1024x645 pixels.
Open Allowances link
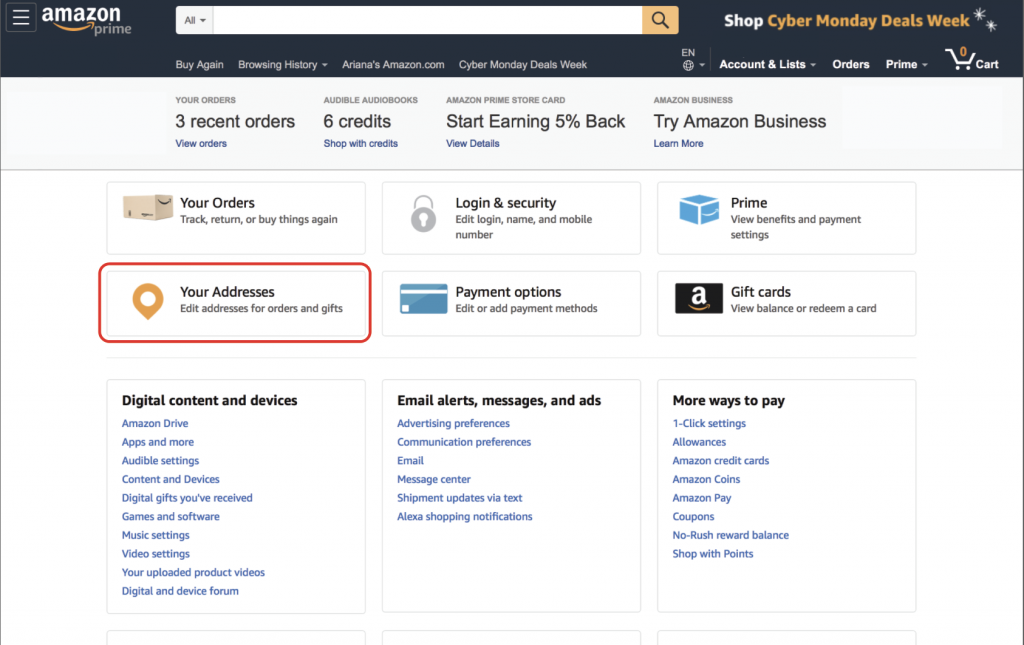[x=699, y=442]
